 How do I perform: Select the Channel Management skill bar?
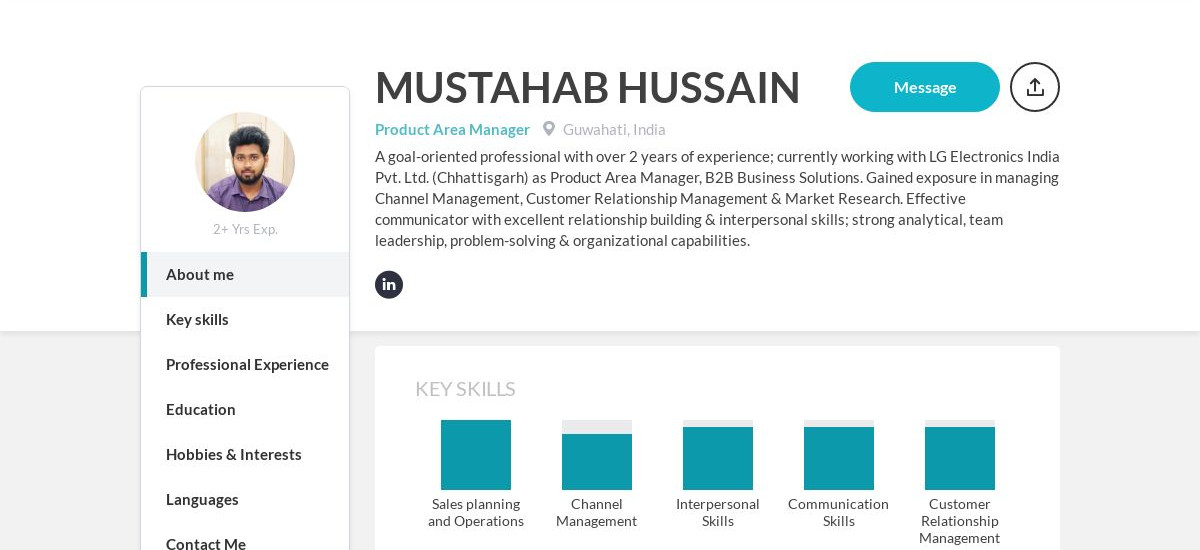(597, 455)
